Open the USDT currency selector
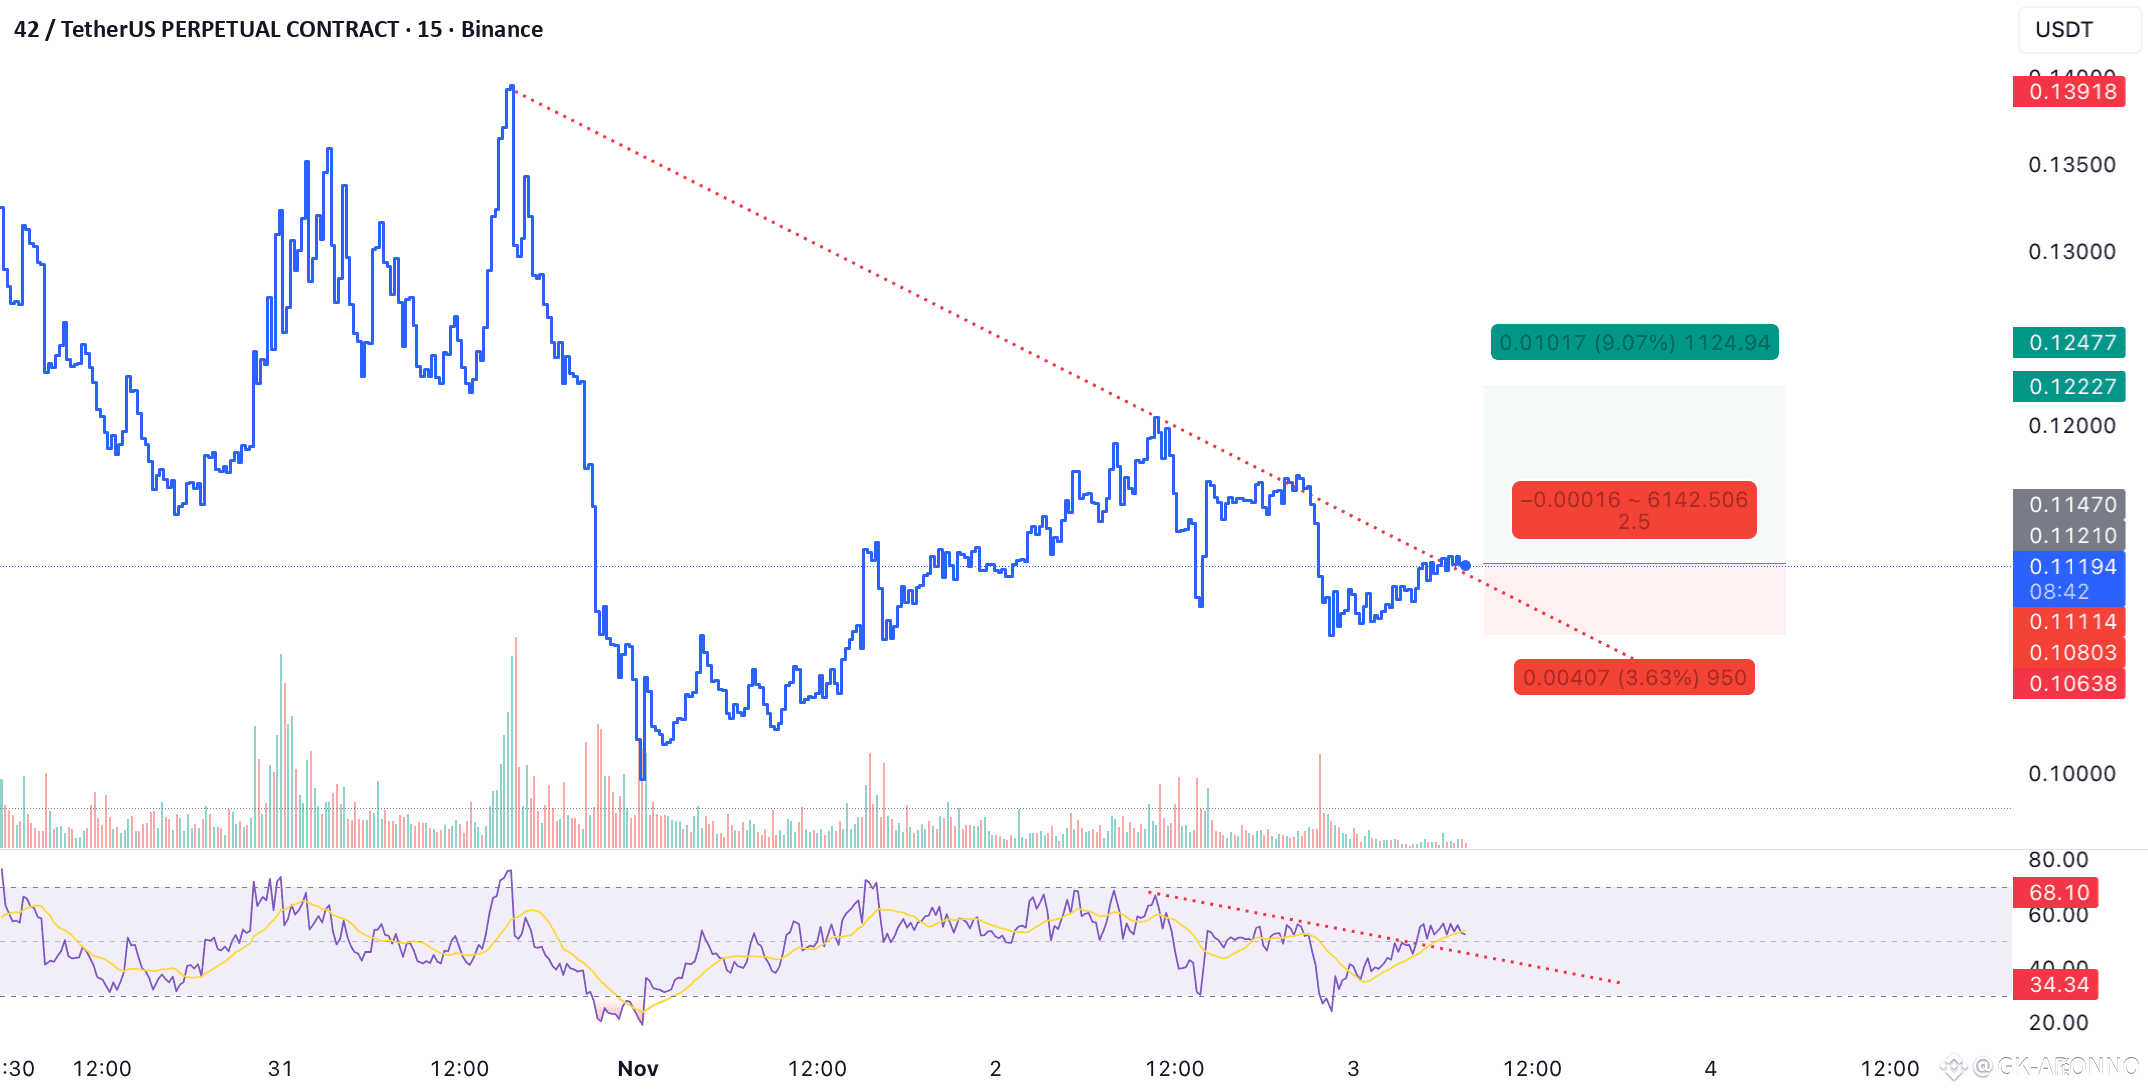This screenshot has height=1092, width=2148. [2078, 29]
